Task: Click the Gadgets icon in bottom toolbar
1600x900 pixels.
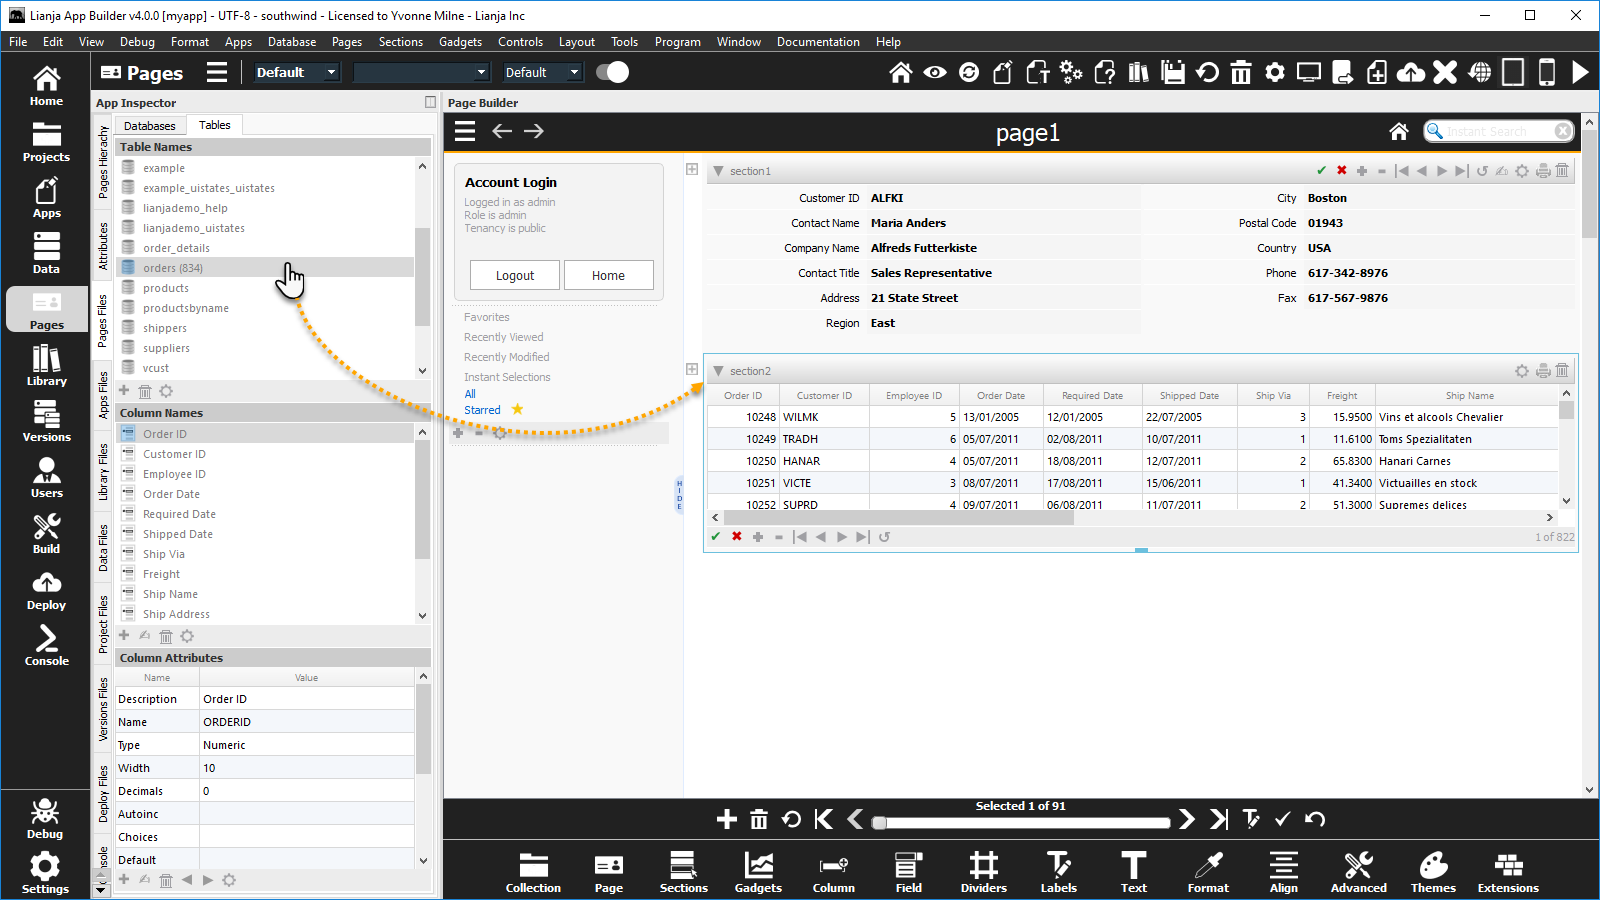Action: [758, 871]
